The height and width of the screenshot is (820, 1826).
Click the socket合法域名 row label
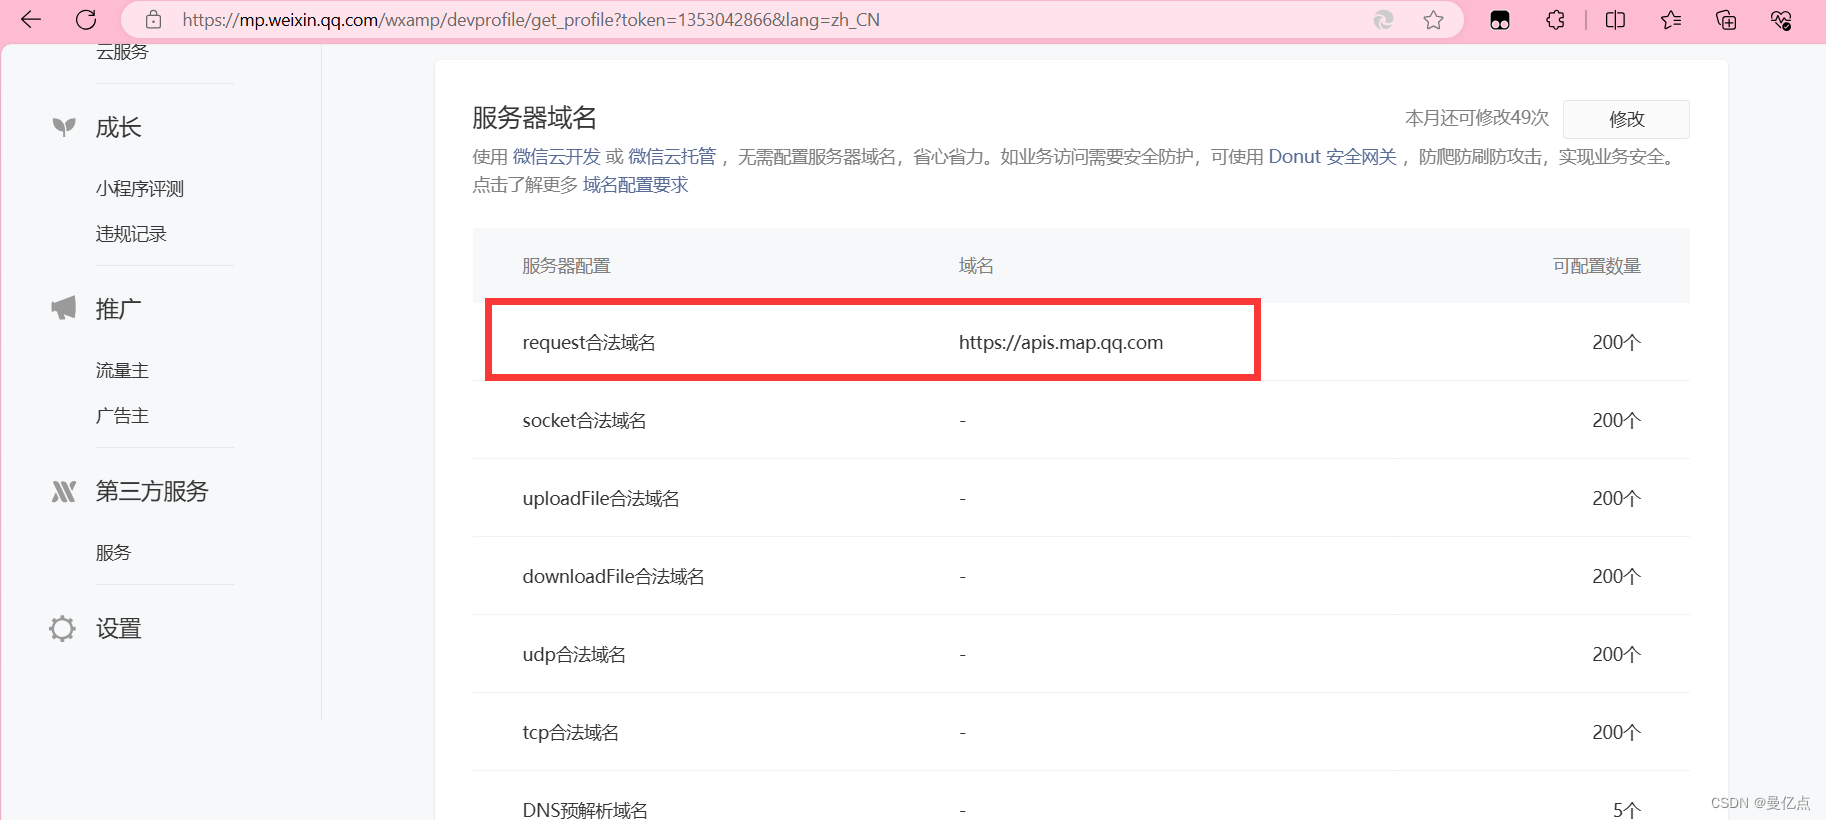click(584, 421)
